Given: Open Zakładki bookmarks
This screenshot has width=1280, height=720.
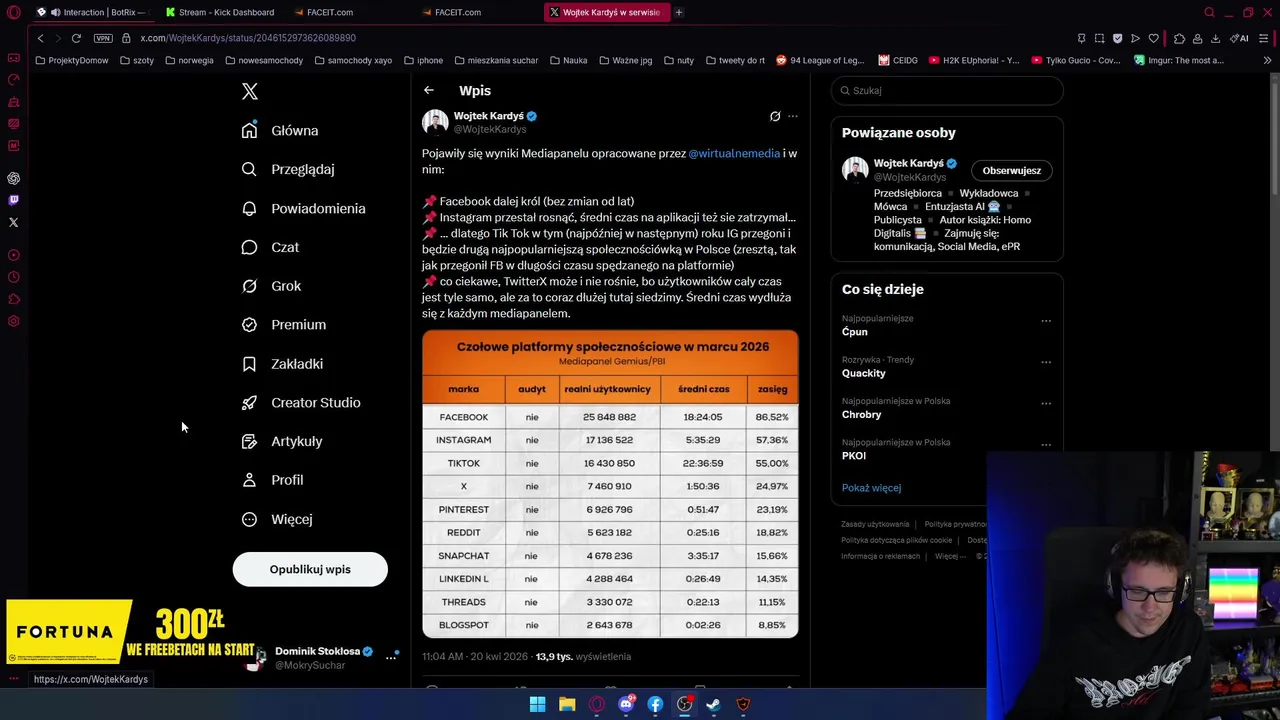Looking at the screenshot, I should coord(282,363).
